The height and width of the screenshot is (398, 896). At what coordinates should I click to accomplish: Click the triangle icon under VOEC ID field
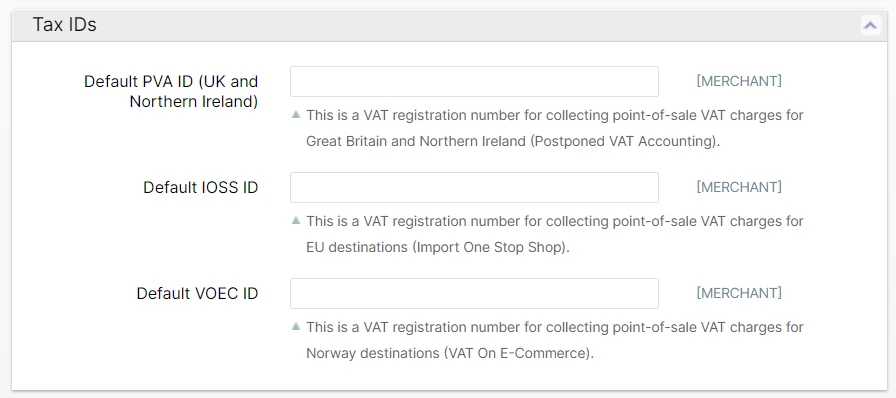[x=296, y=327]
